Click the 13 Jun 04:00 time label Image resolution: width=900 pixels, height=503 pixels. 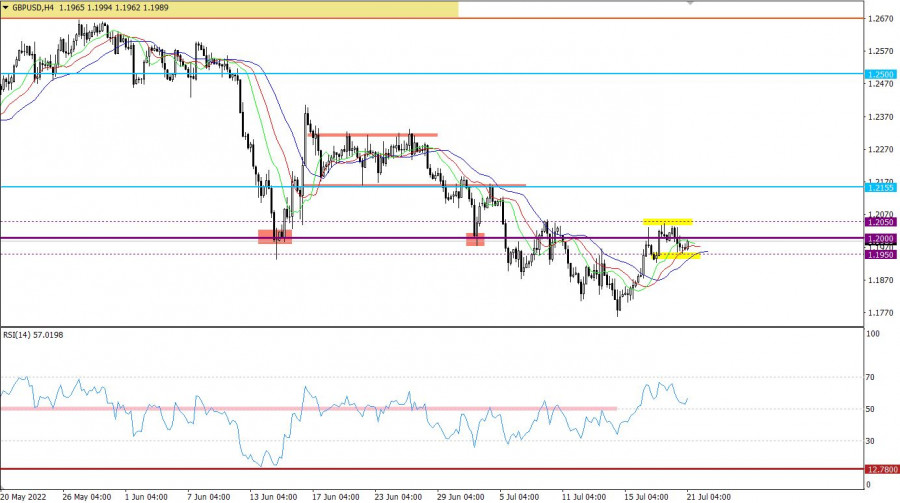tap(273, 497)
